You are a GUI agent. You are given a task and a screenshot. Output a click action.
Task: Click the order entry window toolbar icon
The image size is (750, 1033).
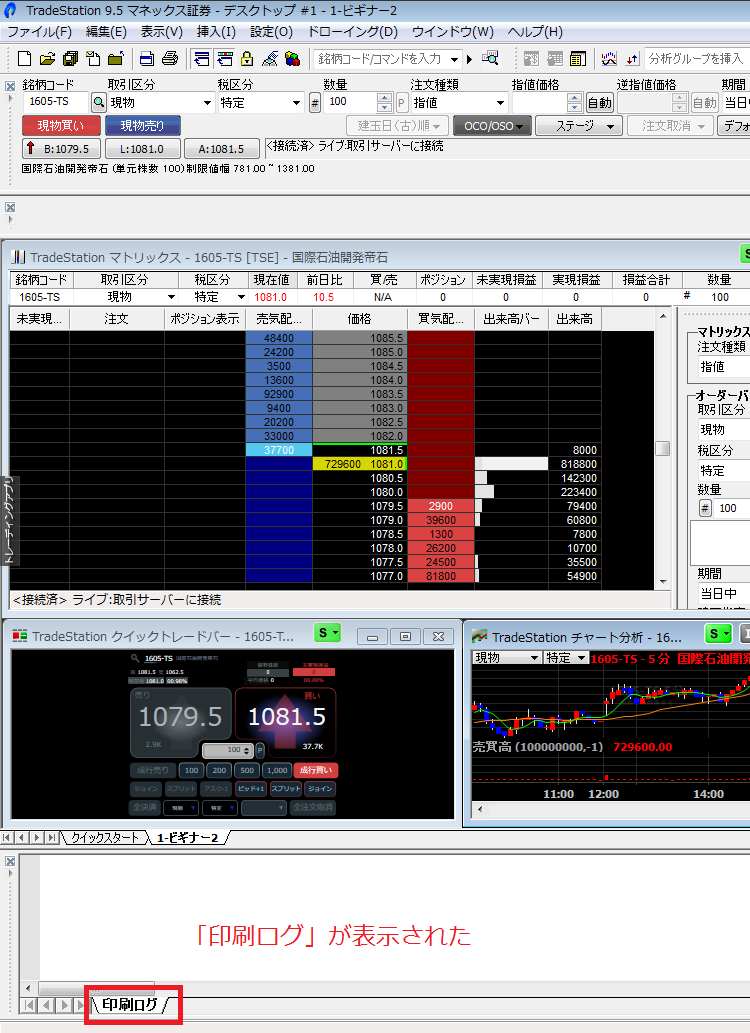[202, 59]
